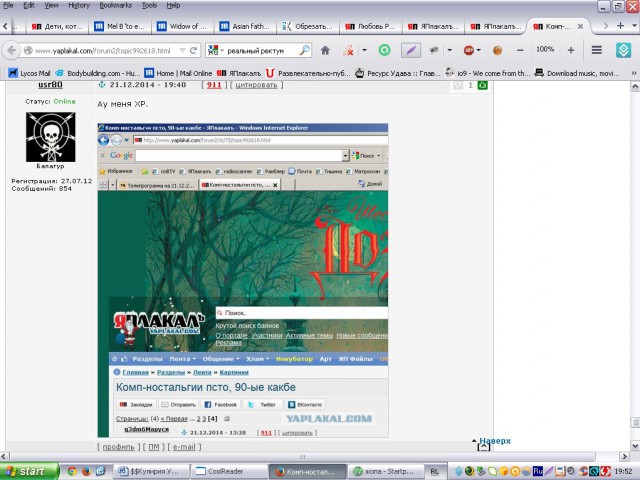Click the Ru language indicator in the tray
The image size is (640, 480).
(538, 471)
